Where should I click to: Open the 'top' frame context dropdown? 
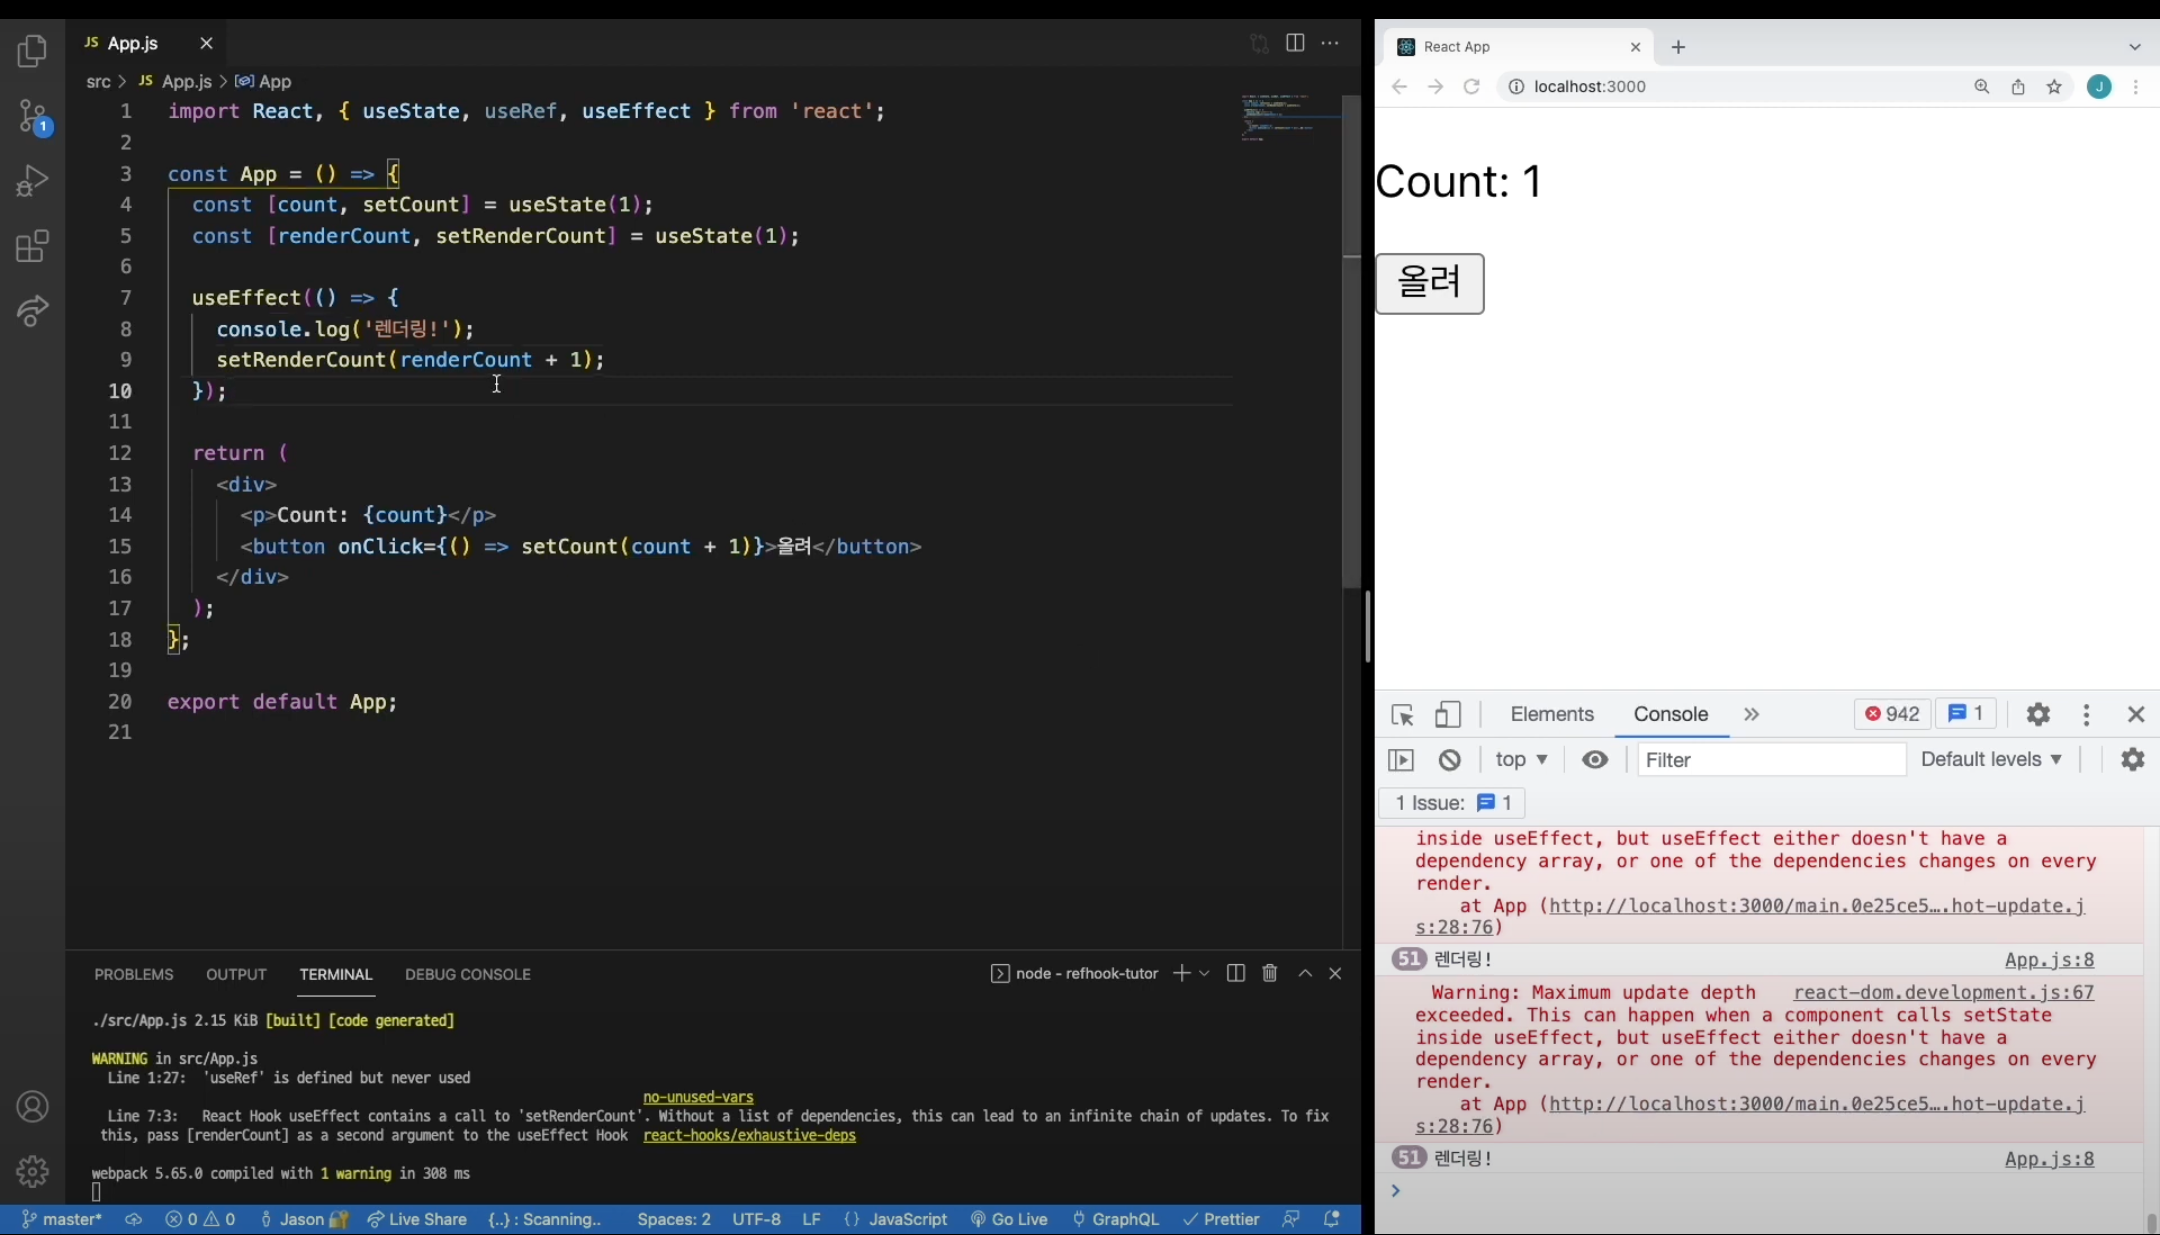pyautogui.click(x=1520, y=760)
